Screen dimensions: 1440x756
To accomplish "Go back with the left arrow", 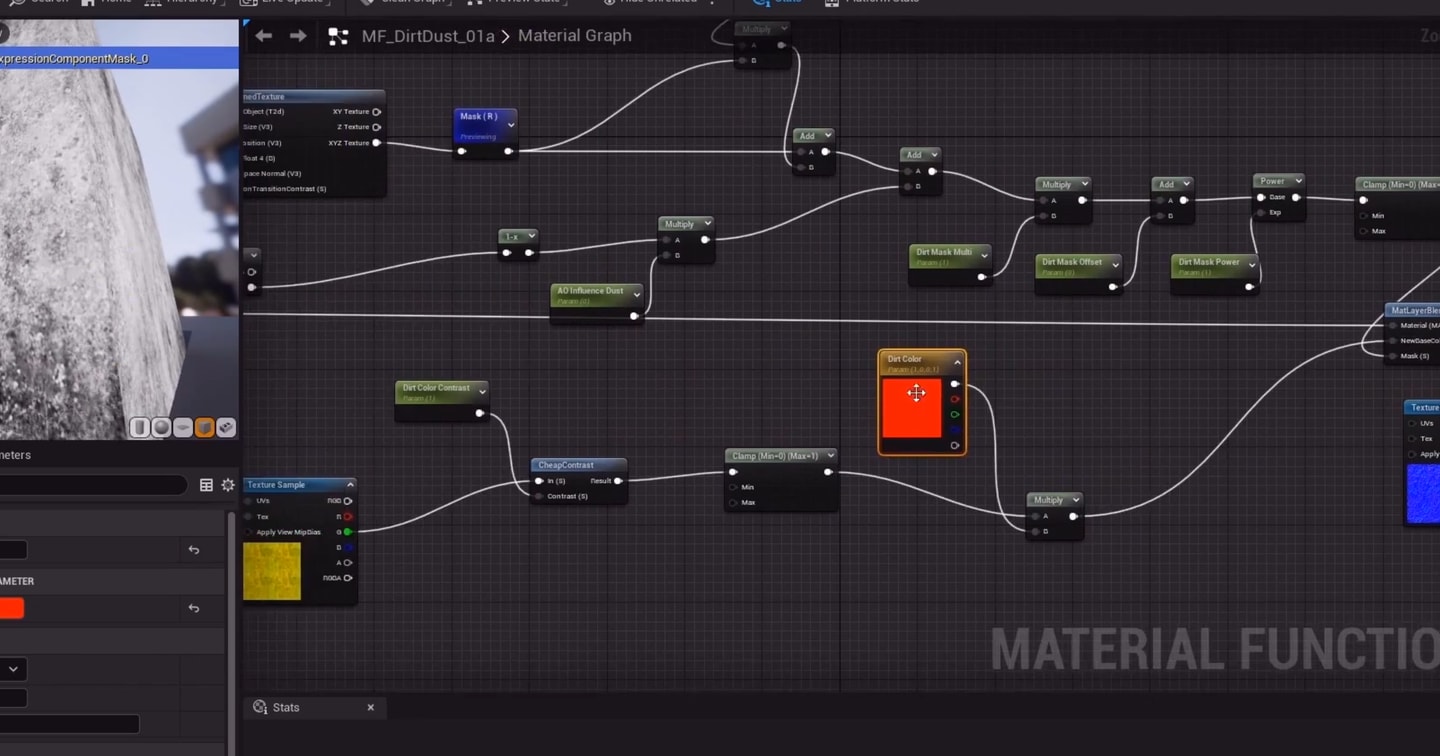I will point(263,36).
